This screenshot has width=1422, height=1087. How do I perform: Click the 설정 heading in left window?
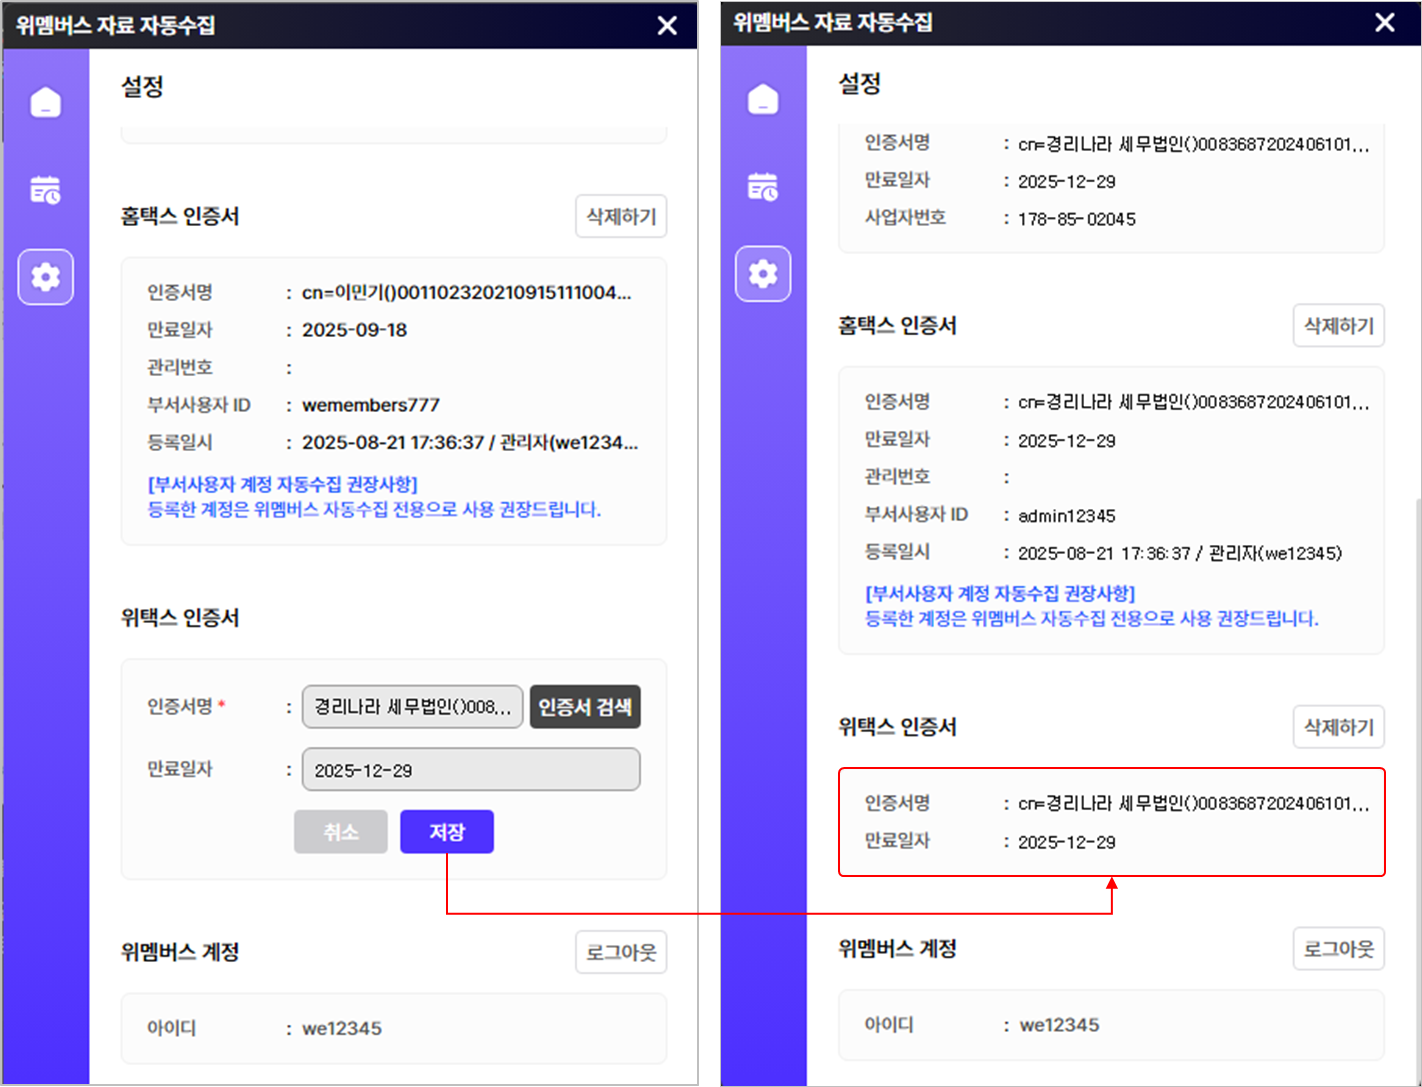click(x=142, y=87)
